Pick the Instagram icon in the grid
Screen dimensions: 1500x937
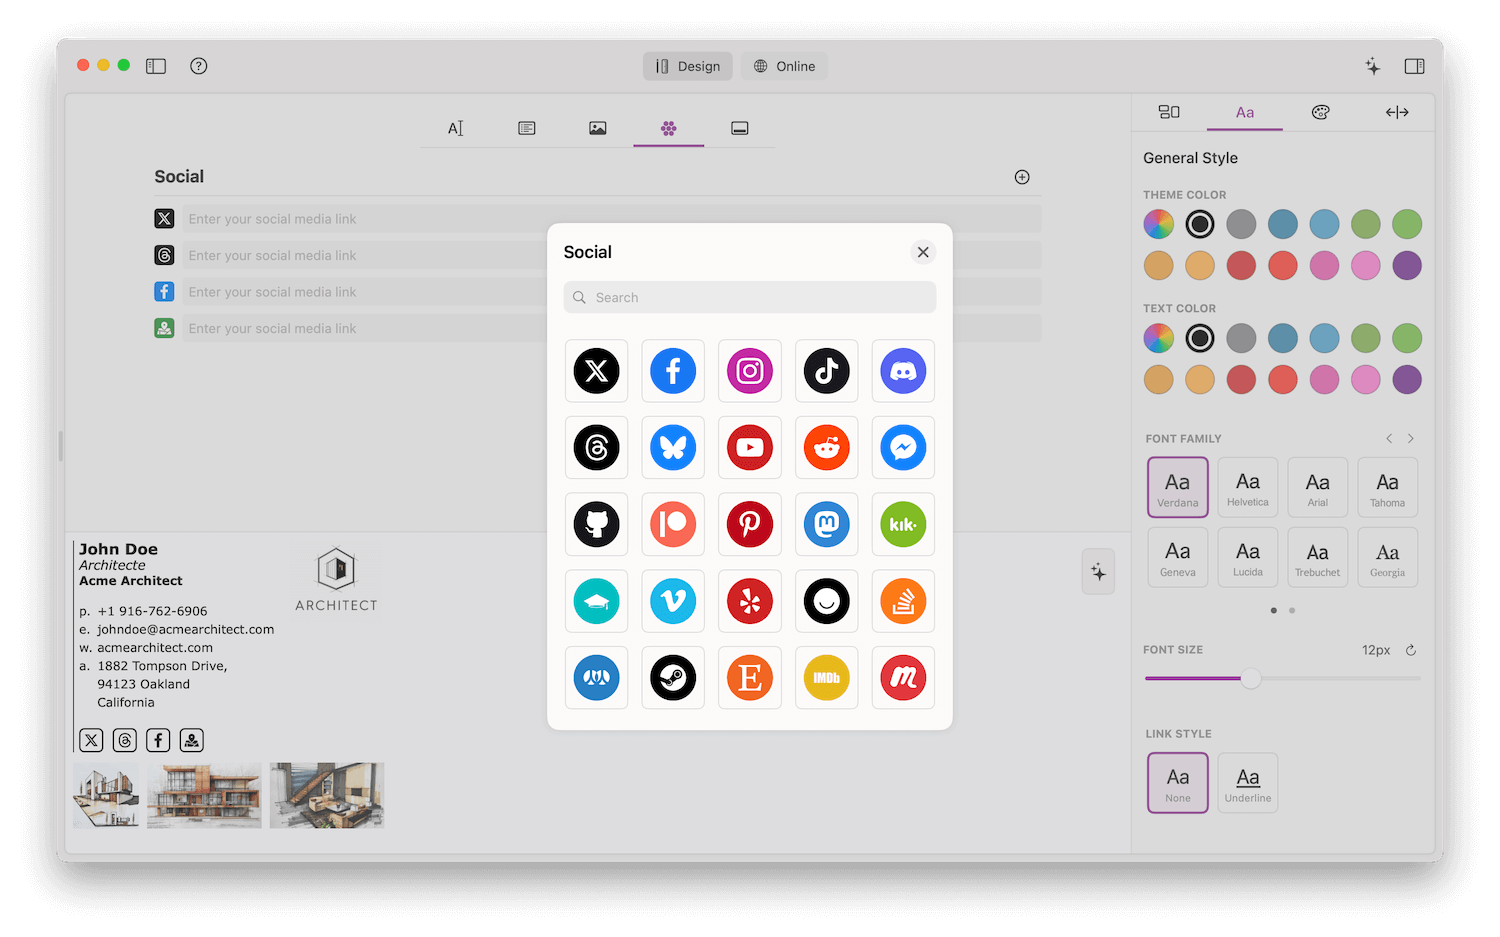click(750, 371)
